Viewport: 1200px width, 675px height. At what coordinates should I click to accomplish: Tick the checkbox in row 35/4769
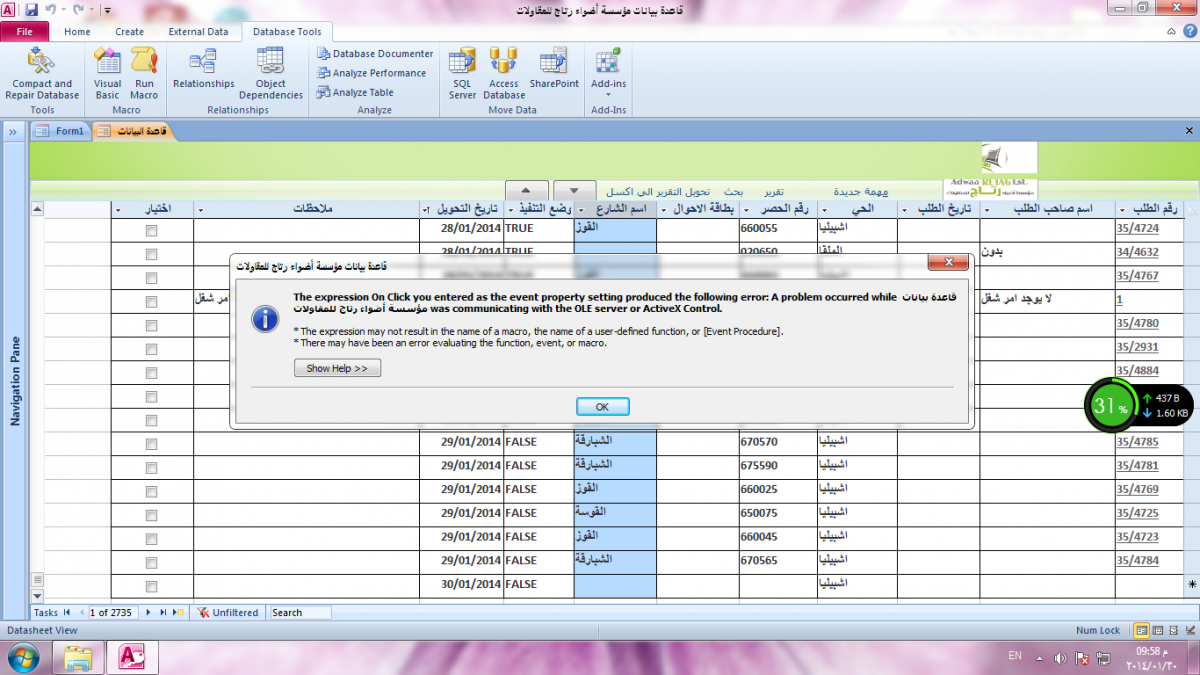(152, 491)
